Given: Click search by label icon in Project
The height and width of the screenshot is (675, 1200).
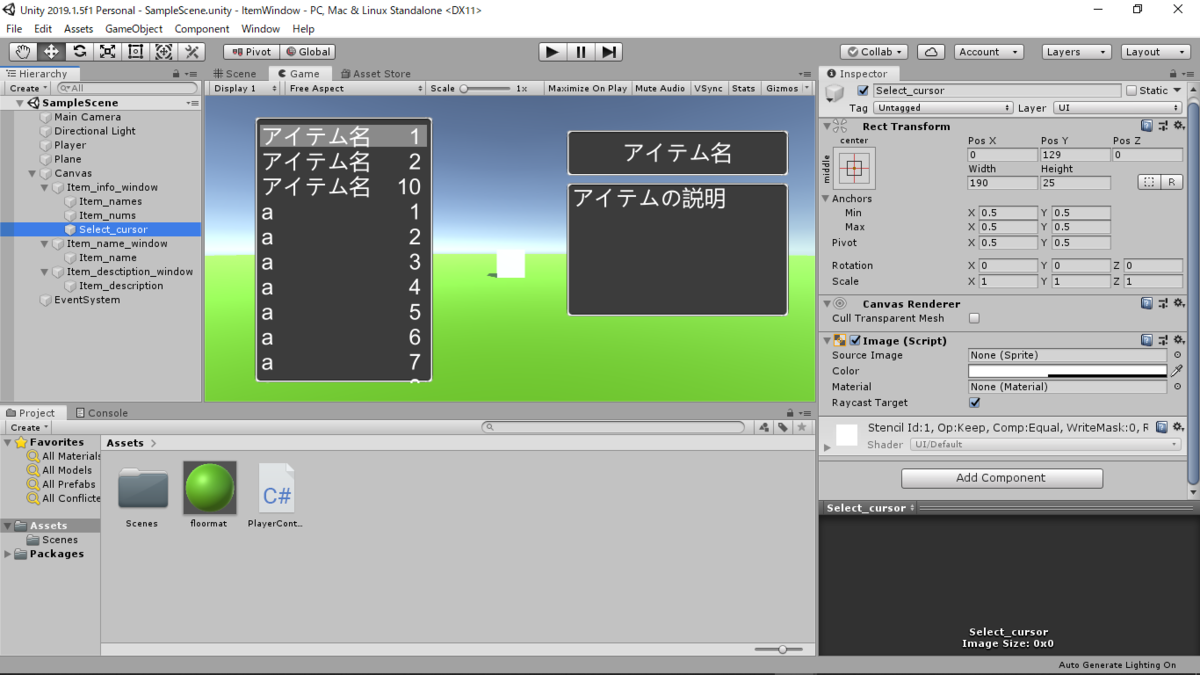Looking at the screenshot, I should tap(783, 427).
